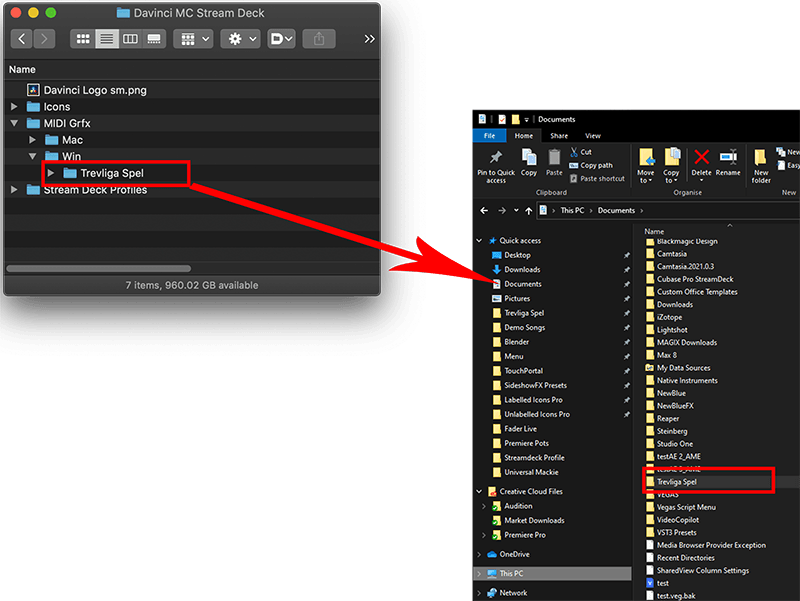
Task: Go up one folder level in Explorer
Action: [x=529, y=211]
